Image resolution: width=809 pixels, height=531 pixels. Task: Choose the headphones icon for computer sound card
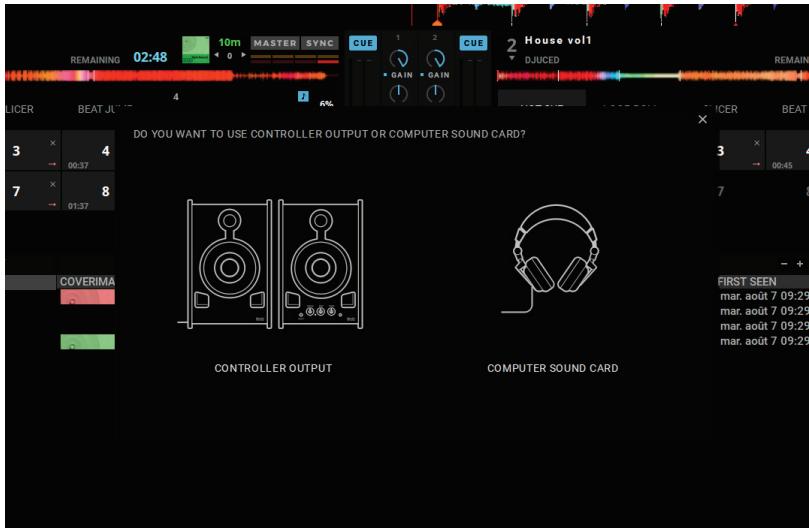click(x=553, y=259)
